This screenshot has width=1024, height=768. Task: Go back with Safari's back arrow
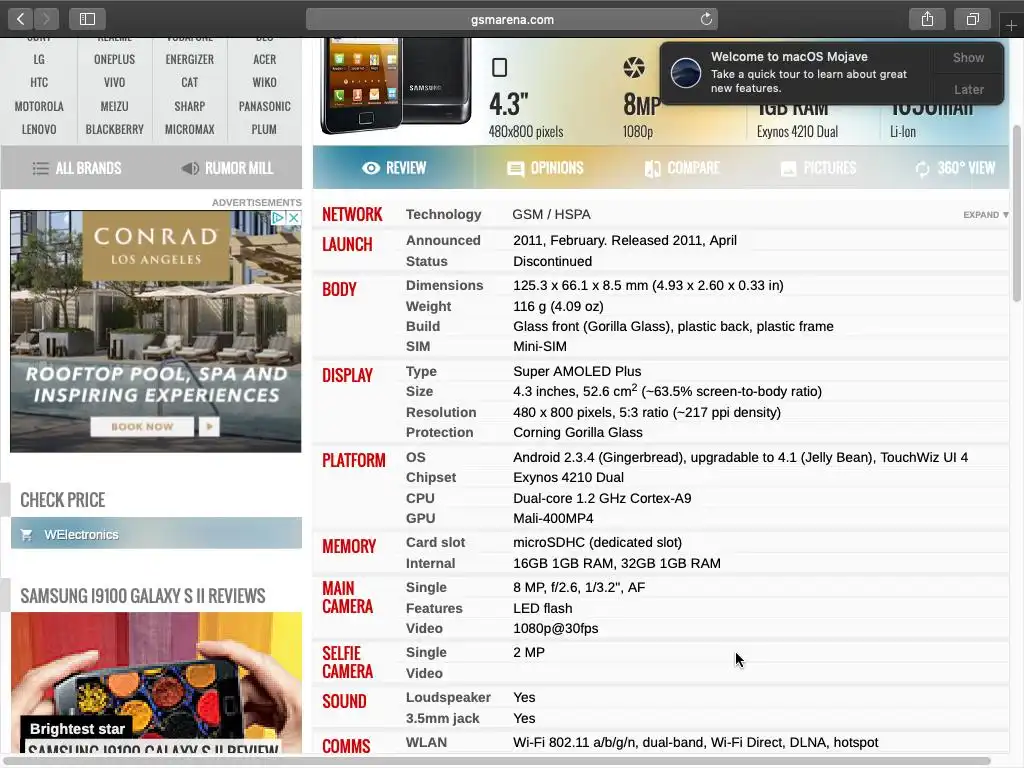coord(21,19)
